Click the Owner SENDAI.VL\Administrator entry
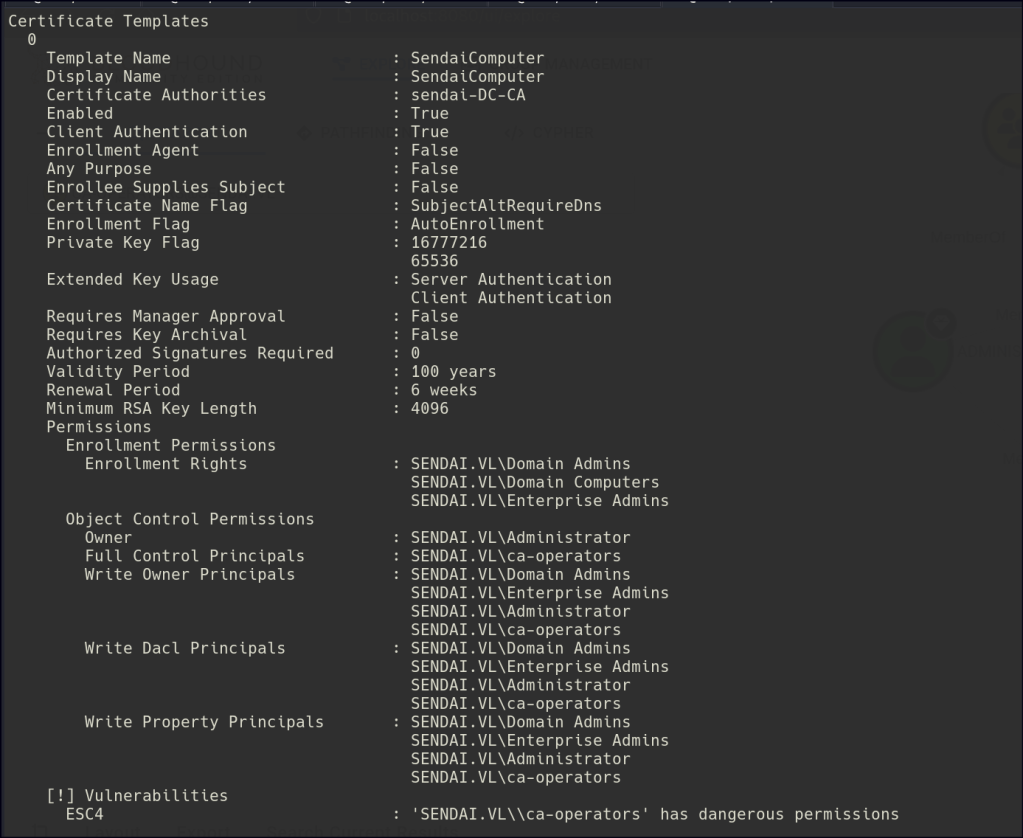 tap(520, 537)
